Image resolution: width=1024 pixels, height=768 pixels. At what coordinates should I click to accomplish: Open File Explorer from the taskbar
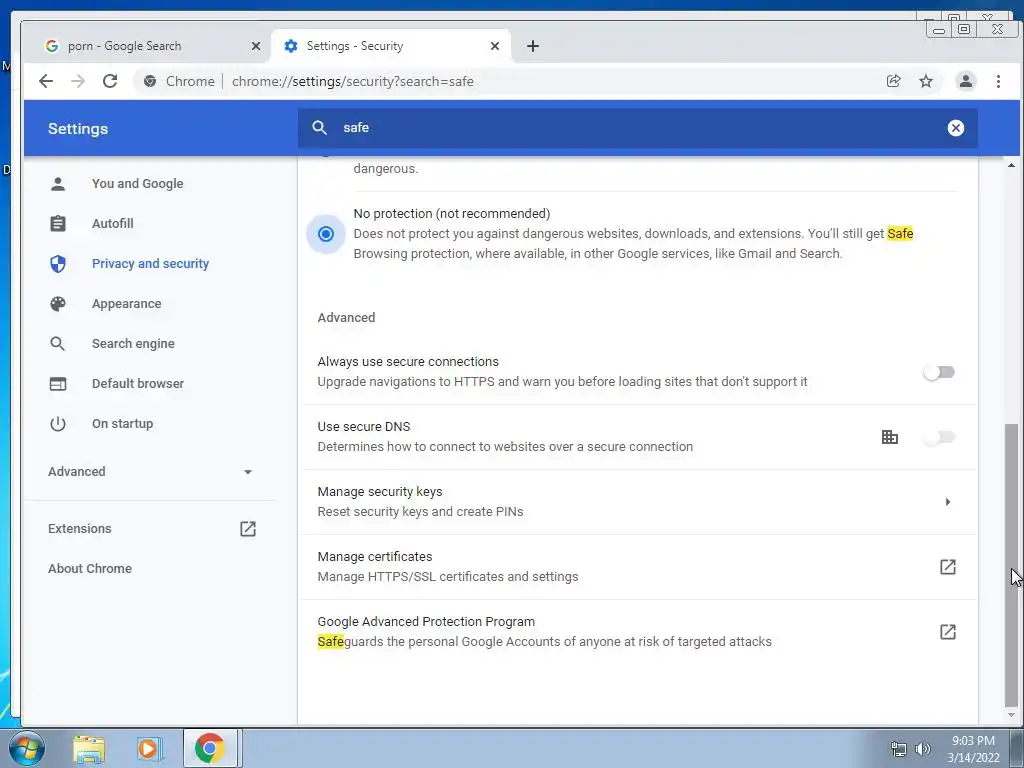(x=89, y=749)
